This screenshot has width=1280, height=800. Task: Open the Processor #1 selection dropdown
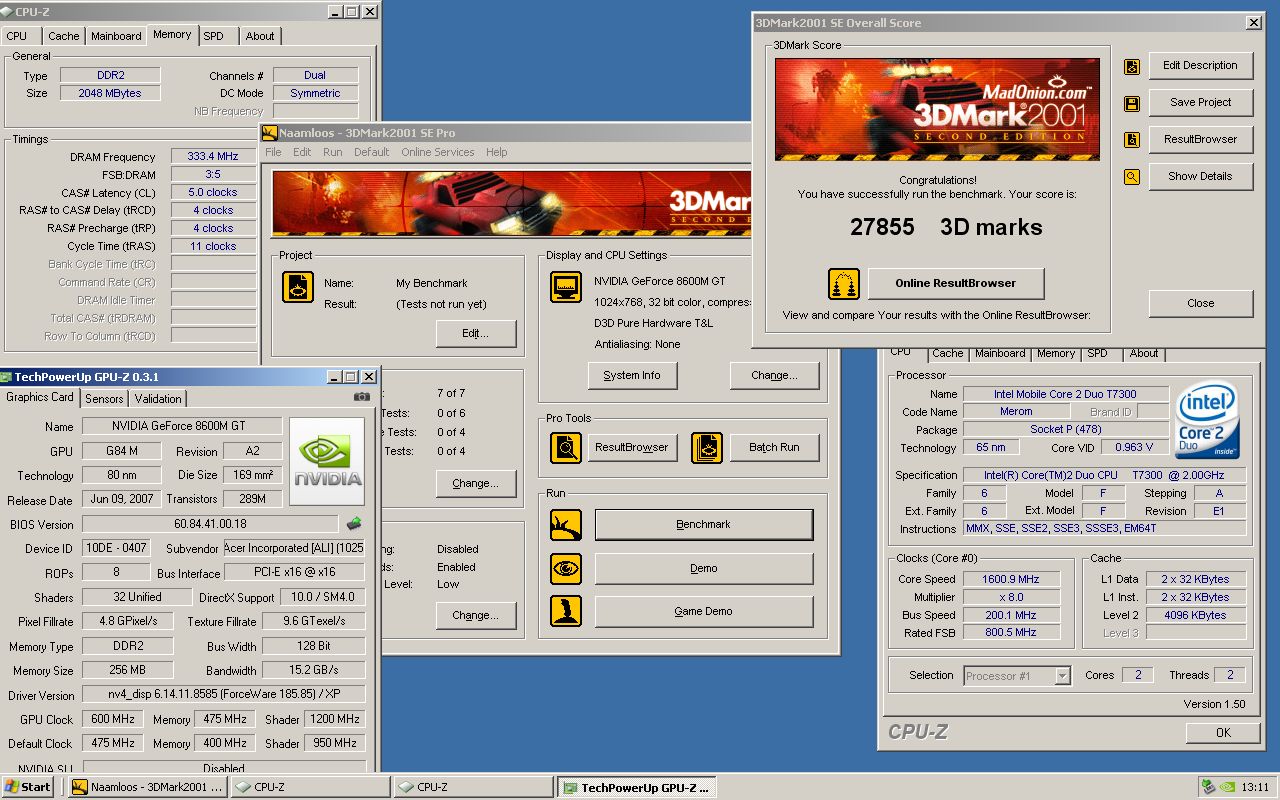pyautogui.click(x=1062, y=676)
